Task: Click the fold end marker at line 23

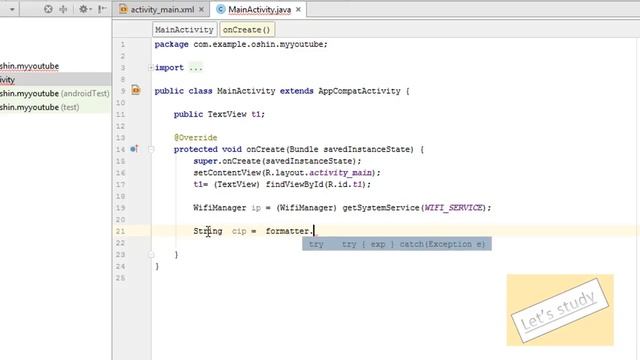Action: tap(151, 255)
